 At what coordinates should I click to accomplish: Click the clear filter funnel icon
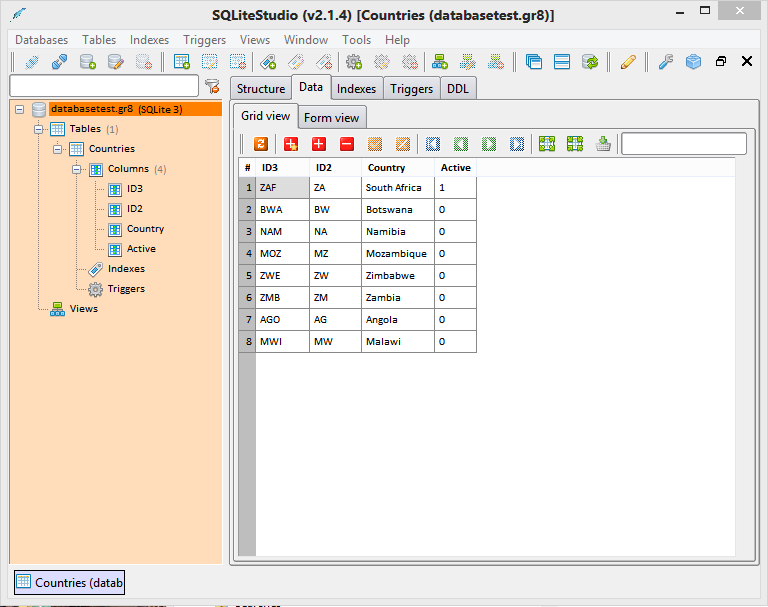(211, 86)
